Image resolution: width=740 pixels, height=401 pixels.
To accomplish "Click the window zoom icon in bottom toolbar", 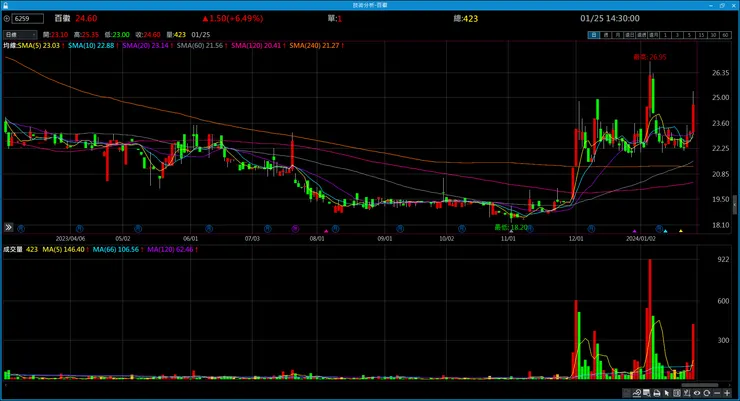I will [x=647, y=393].
